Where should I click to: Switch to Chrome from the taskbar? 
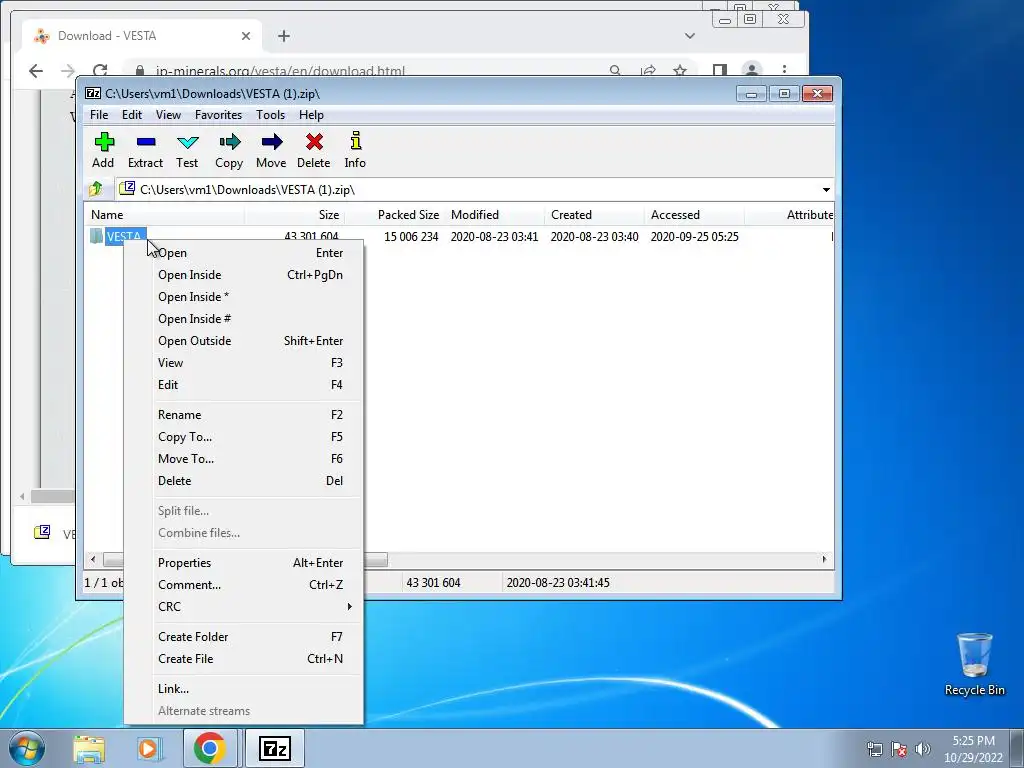209,748
